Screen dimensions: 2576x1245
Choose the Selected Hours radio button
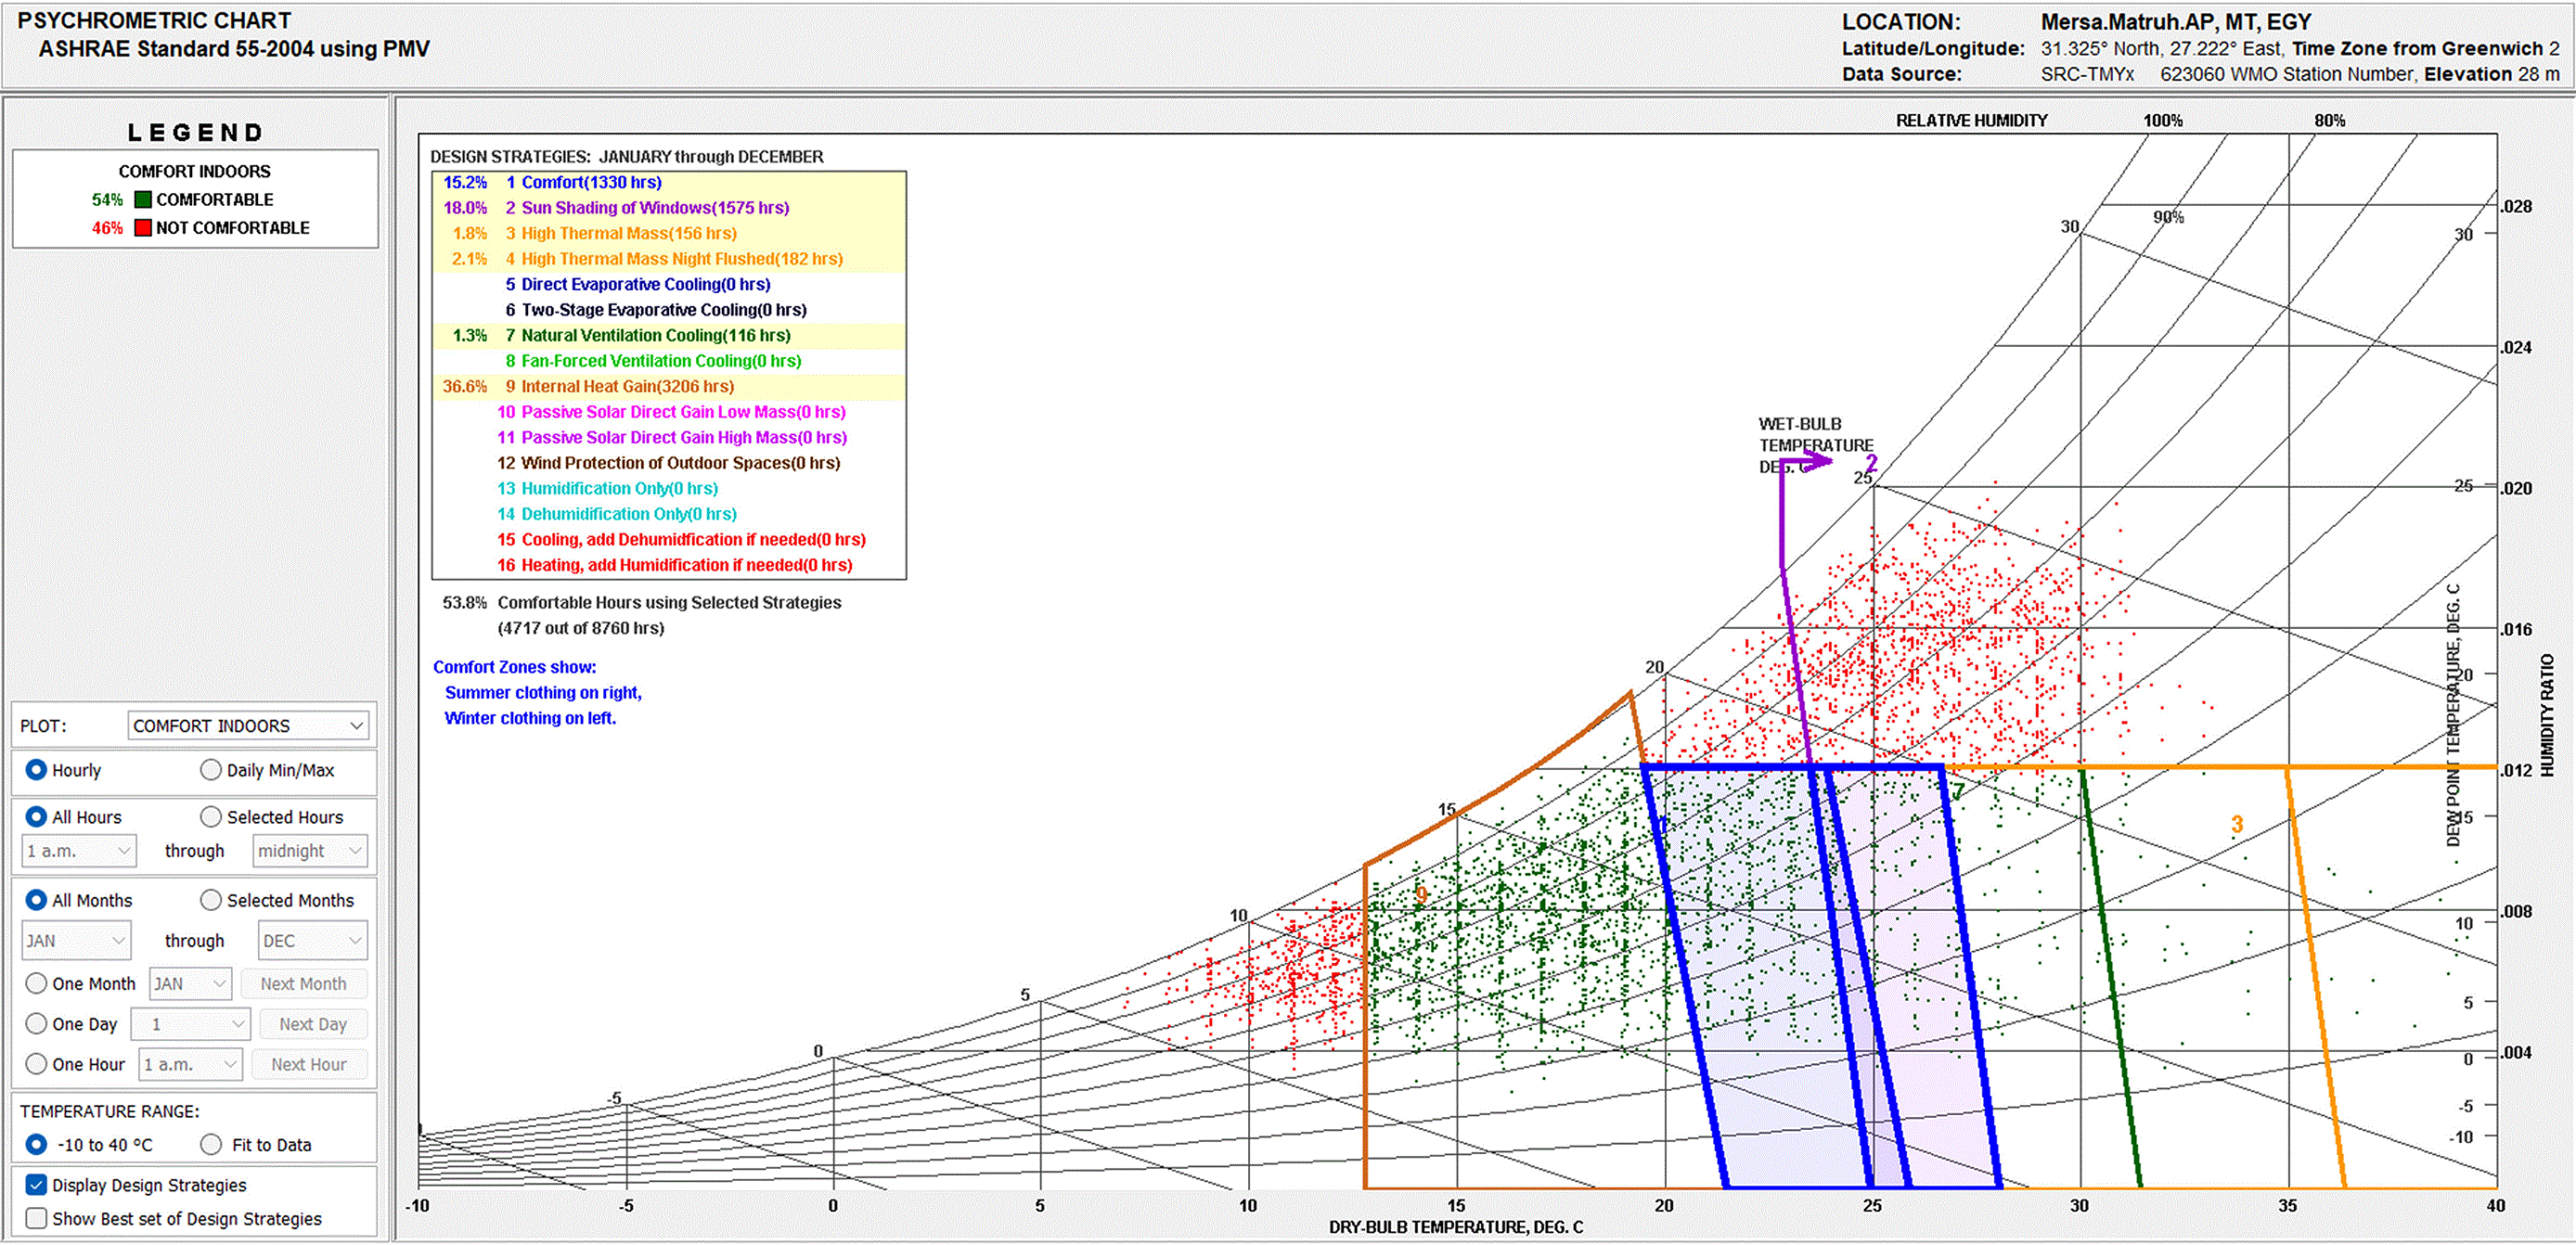(x=211, y=817)
